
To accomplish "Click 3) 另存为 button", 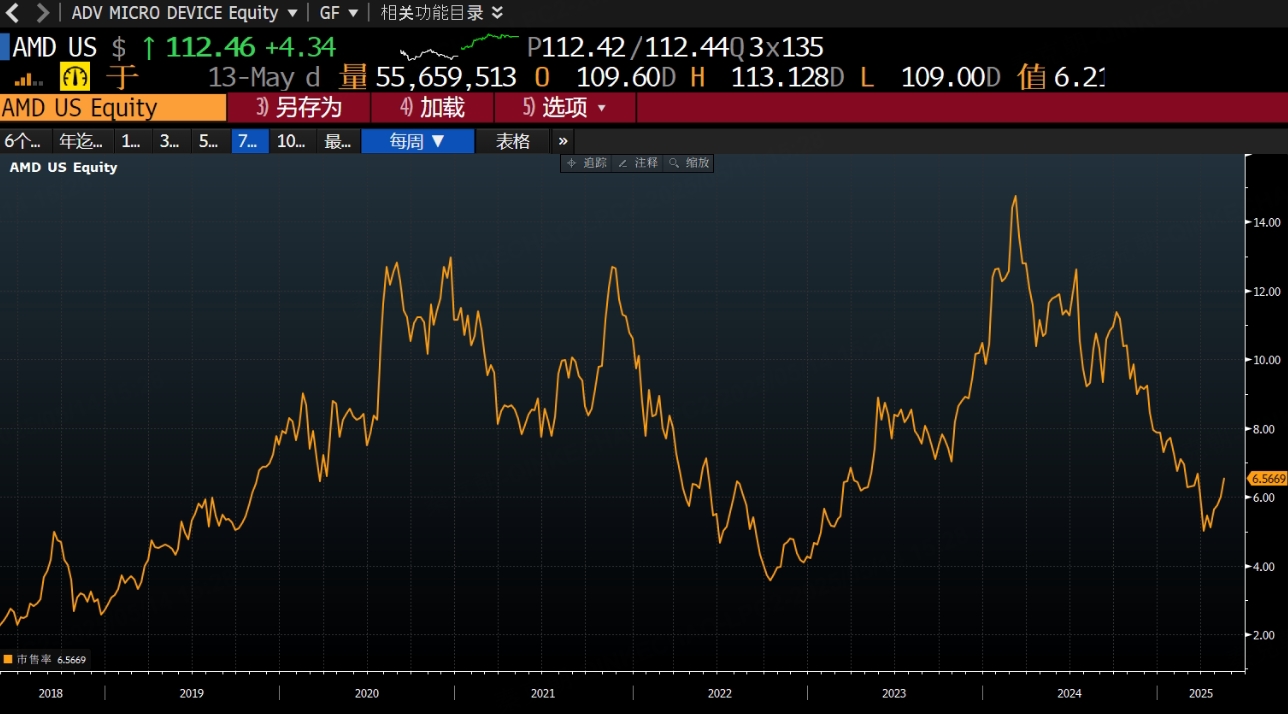I will pos(299,108).
